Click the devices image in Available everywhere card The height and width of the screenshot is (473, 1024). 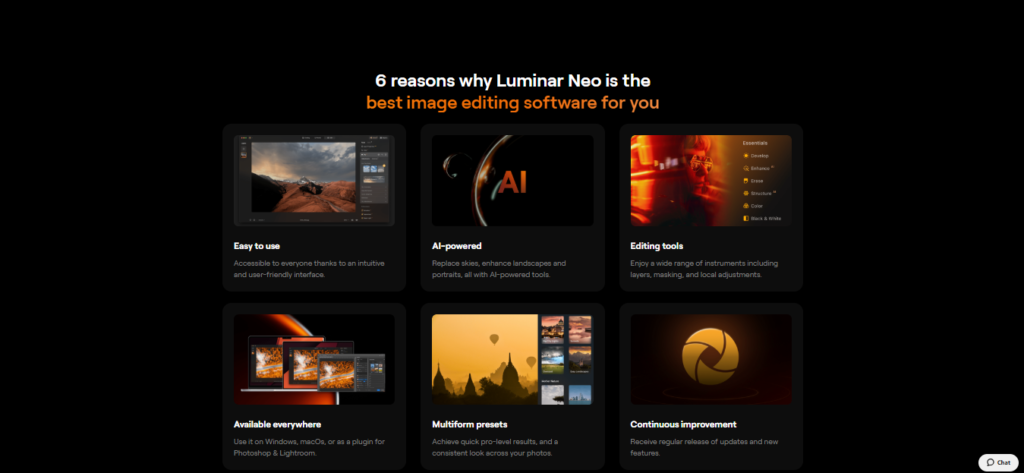tap(314, 359)
